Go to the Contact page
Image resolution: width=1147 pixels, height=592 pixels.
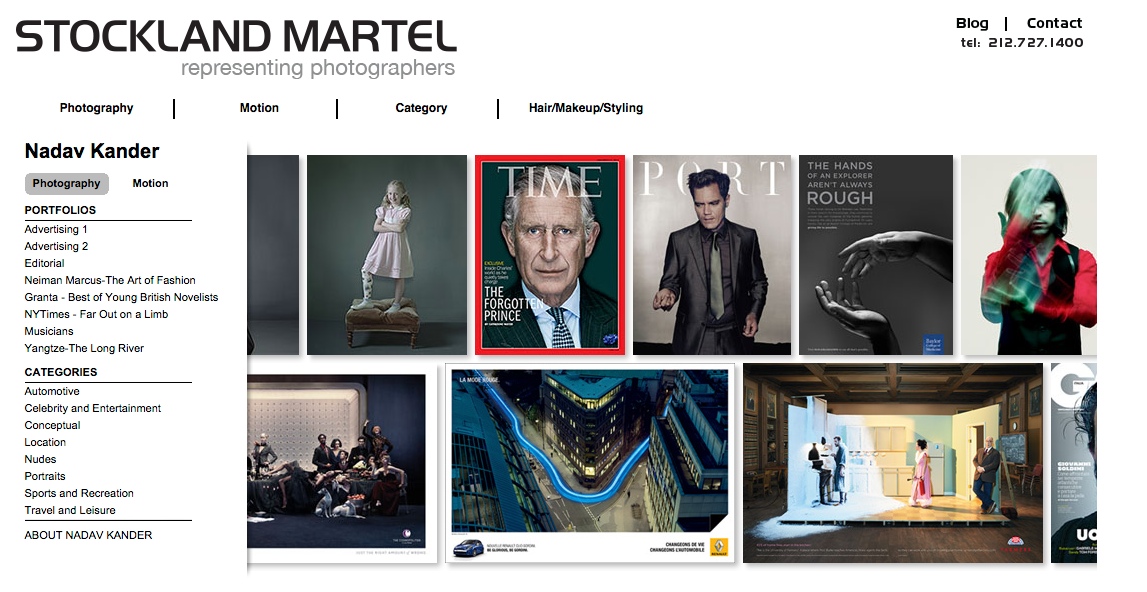pyautogui.click(x=1054, y=23)
